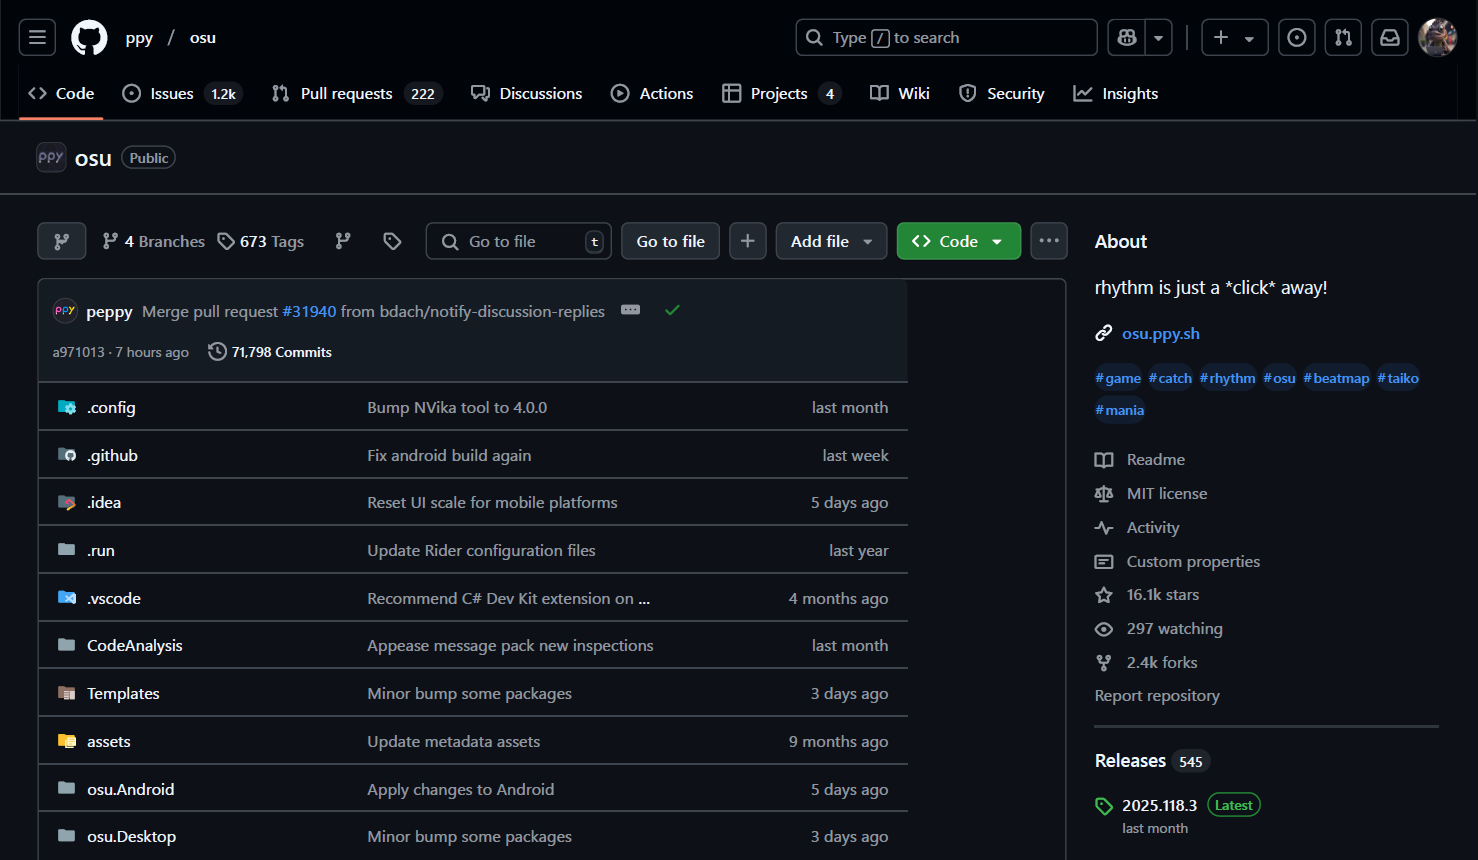1478x860 pixels.
Task: Open the peppy author link
Action: pos(109,312)
